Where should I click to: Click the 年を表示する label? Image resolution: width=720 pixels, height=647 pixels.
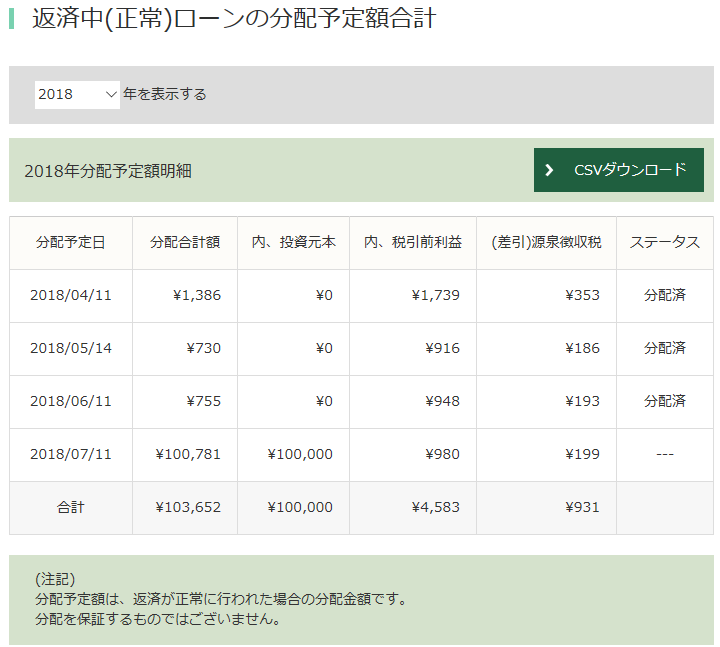[x=165, y=94]
